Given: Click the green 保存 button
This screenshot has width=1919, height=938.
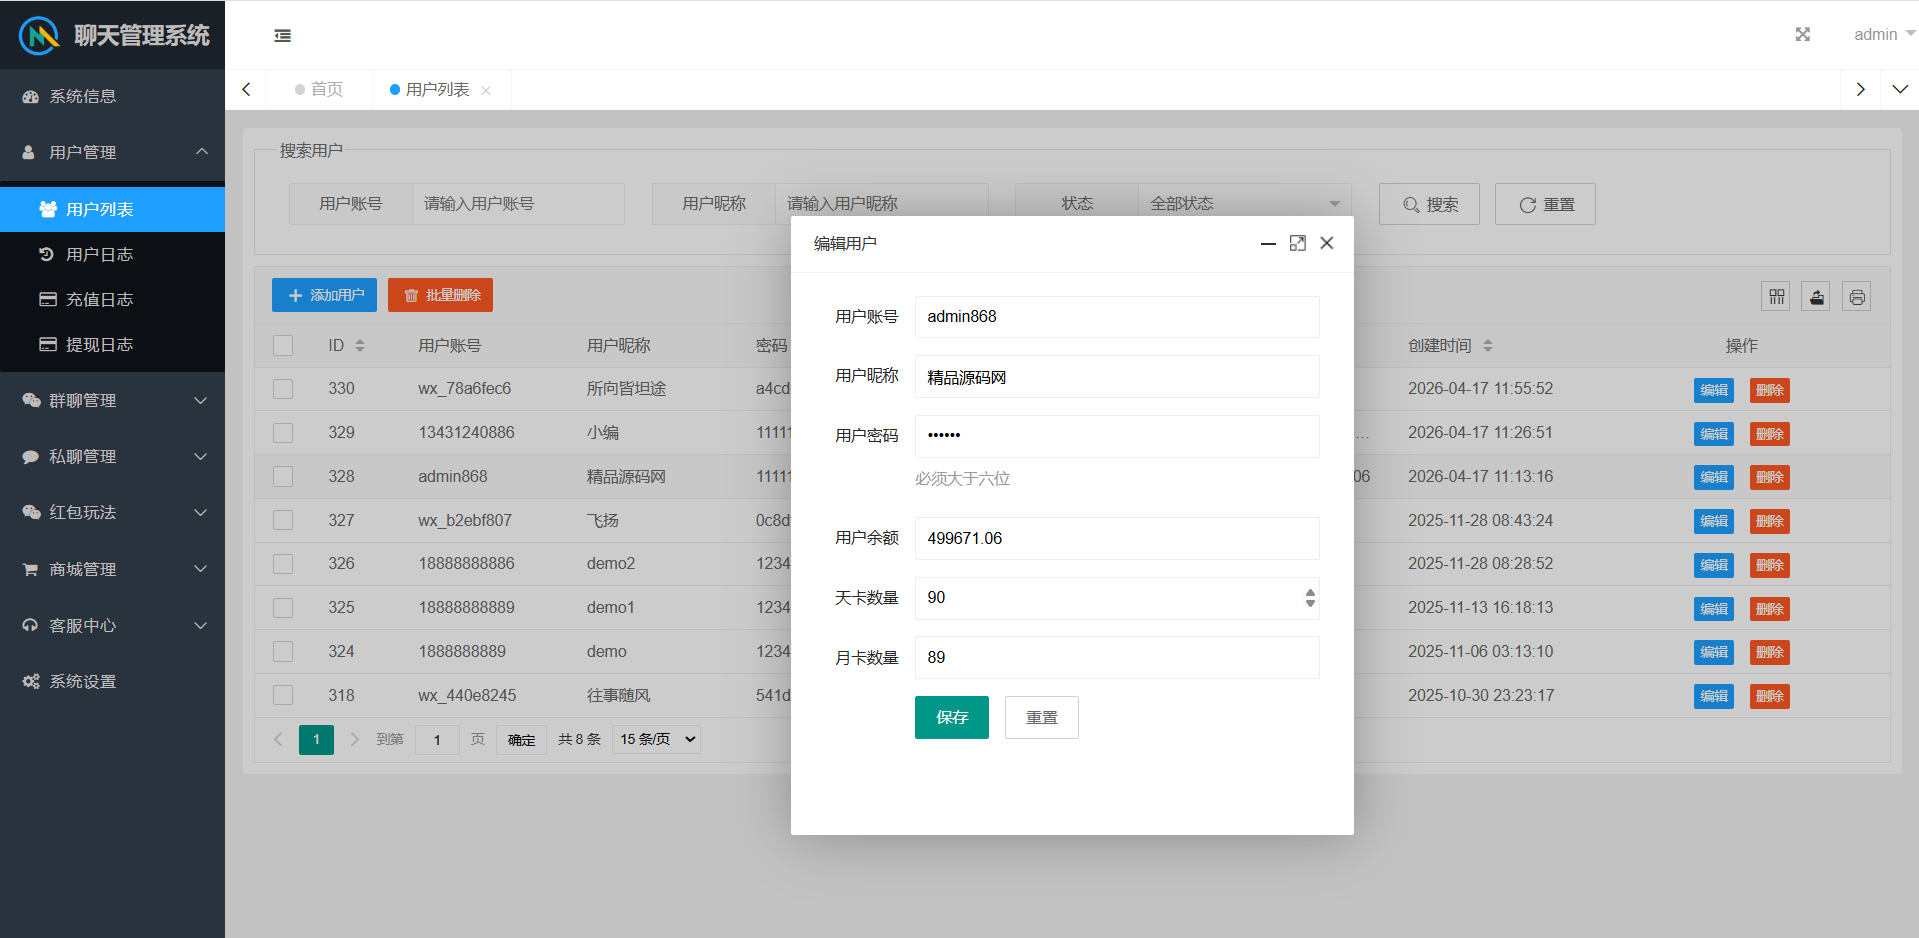Looking at the screenshot, I should click(x=951, y=718).
